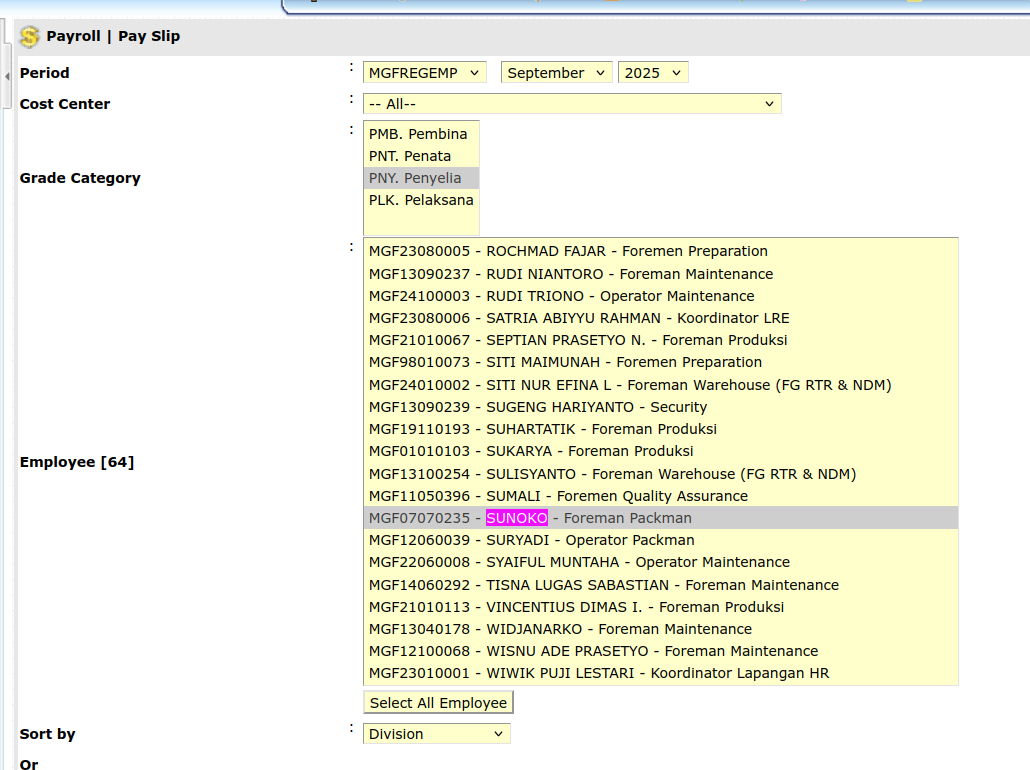Image resolution: width=1030 pixels, height=770 pixels.
Task: Pick PLK. Pelaksana grade category
Action: point(421,200)
